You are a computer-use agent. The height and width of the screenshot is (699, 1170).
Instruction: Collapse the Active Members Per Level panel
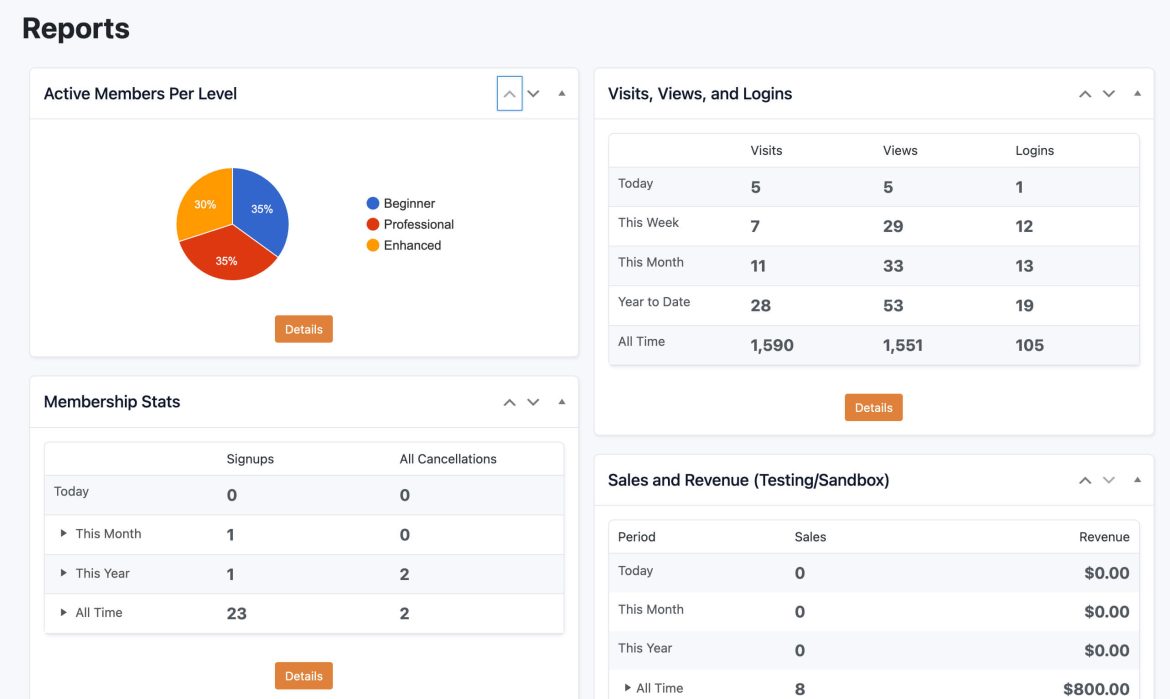[561, 92]
